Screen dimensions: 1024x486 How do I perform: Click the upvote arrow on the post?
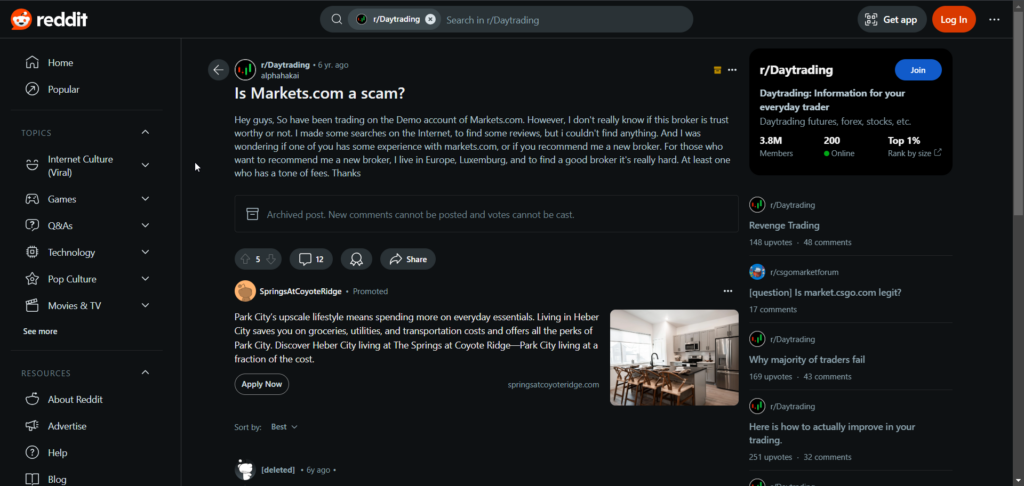click(x=246, y=259)
